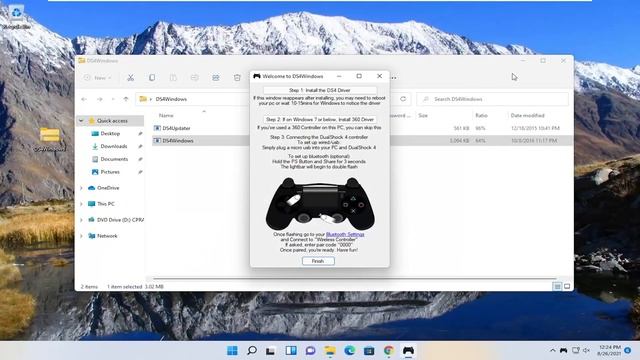Select OneDrive in the navigation pane
The height and width of the screenshot is (360, 640).
click(x=108, y=188)
